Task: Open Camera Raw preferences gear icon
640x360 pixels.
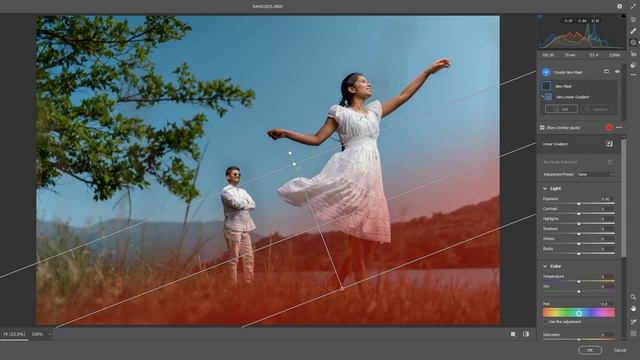Action: [619, 6]
